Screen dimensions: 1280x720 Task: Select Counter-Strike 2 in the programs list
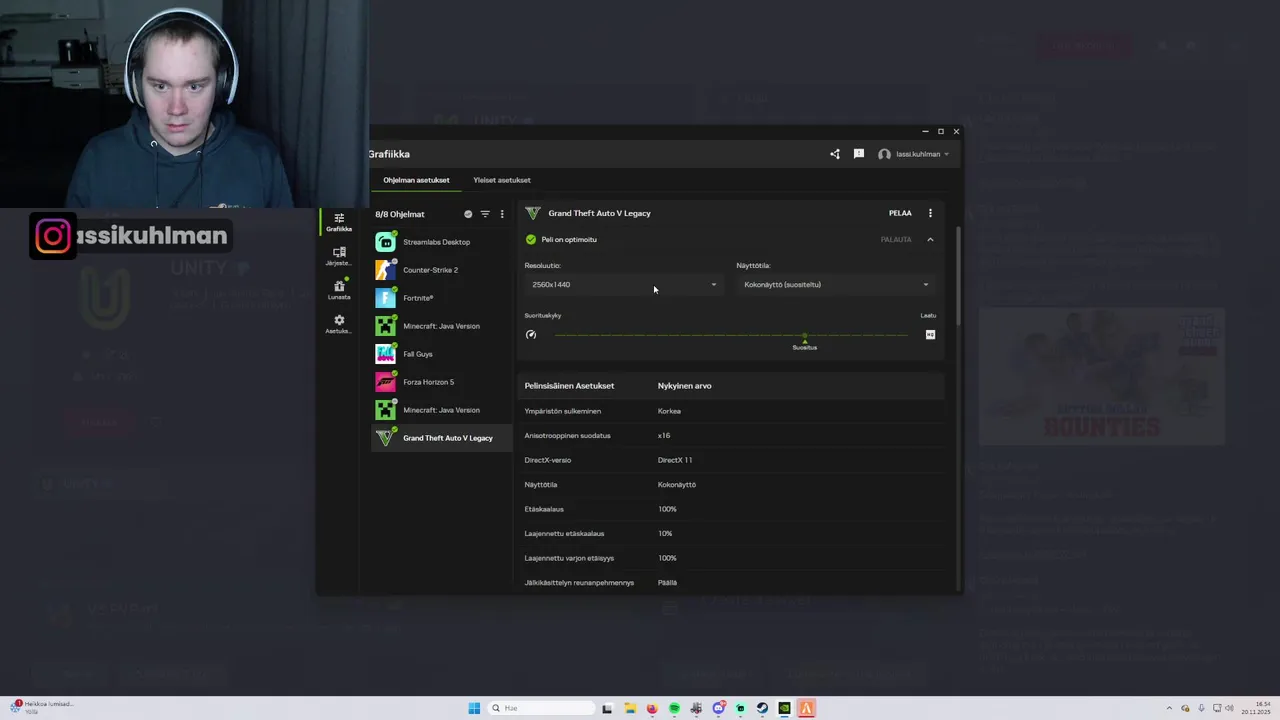(441, 270)
